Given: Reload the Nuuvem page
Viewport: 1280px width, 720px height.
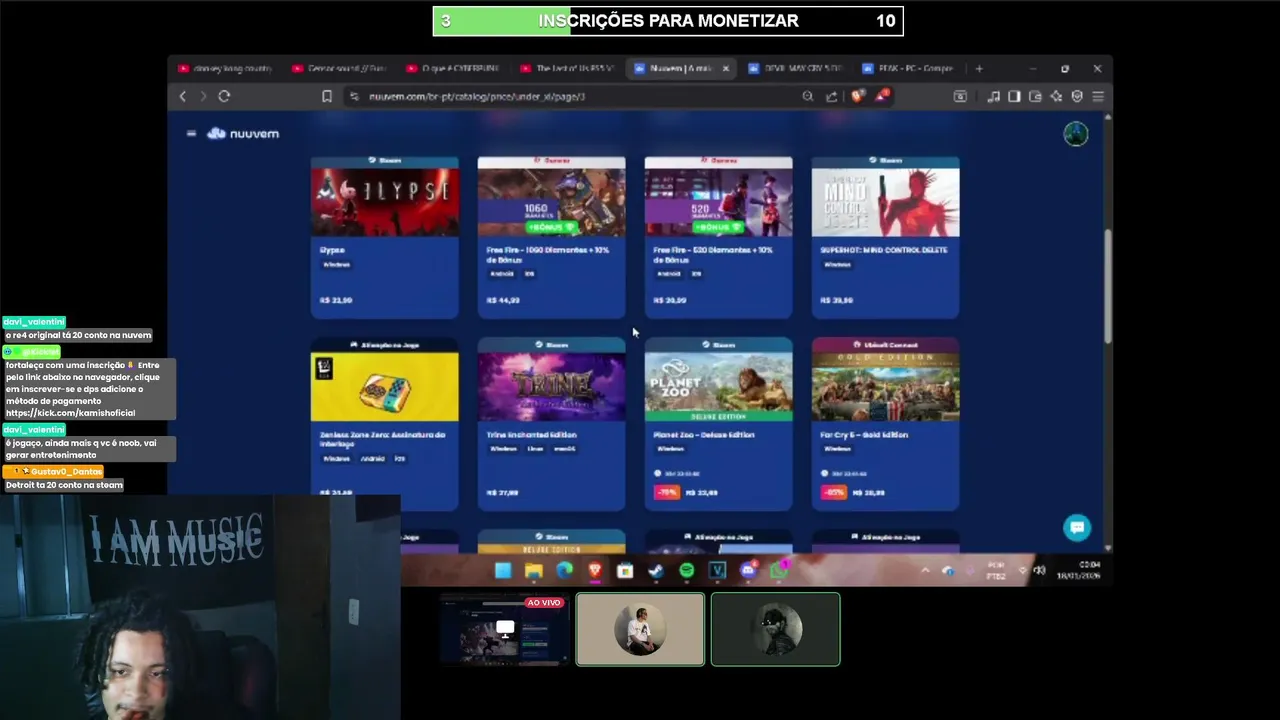Looking at the screenshot, I should [x=224, y=96].
